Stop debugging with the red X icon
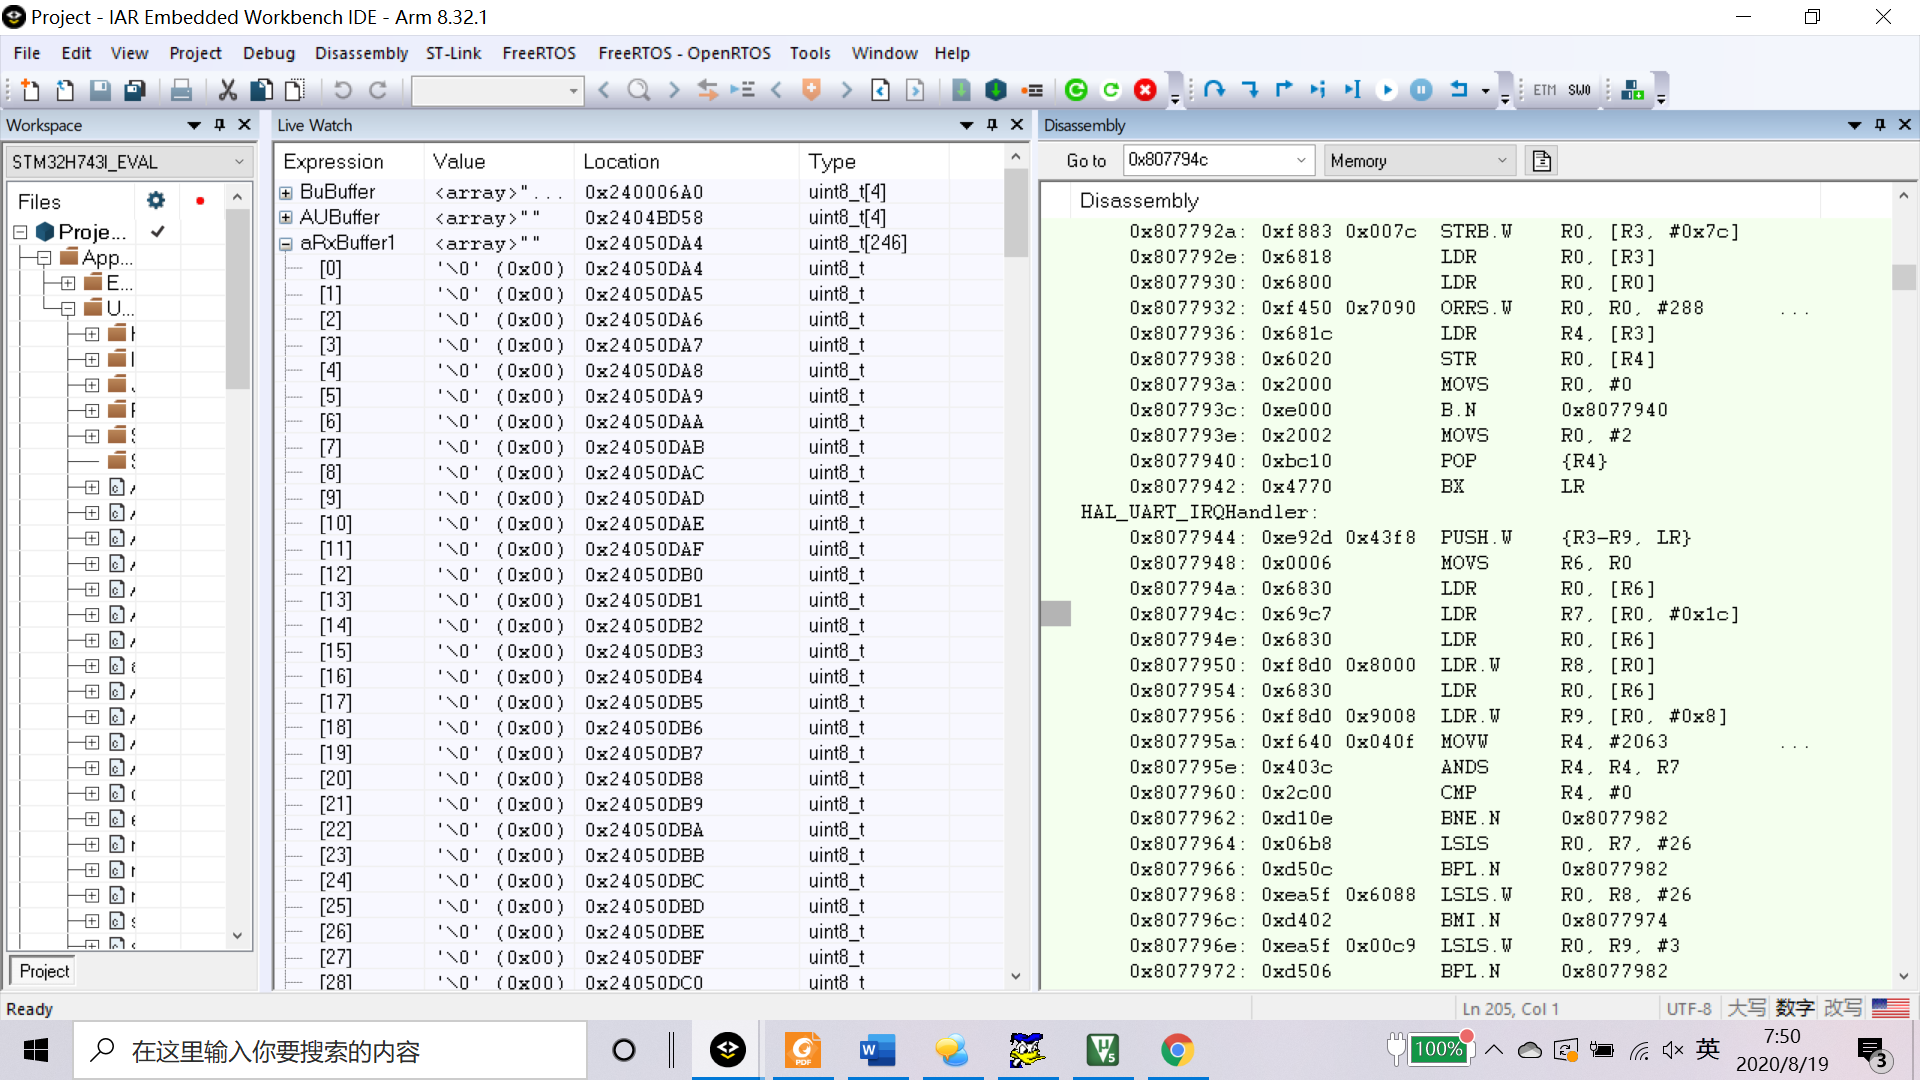Image resolution: width=1920 pixels, height=1080 pixels. coord(1146,90)
